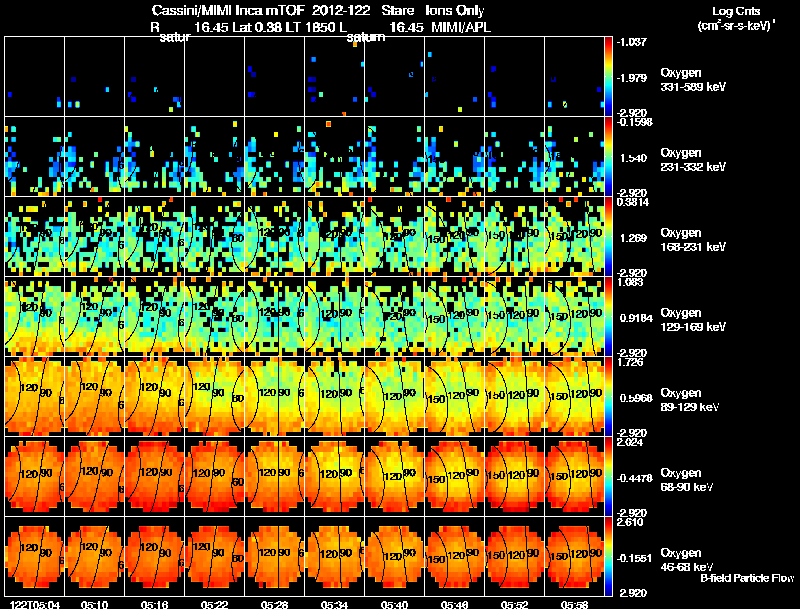Select the 68-90 keV image panel at 05:28

click(x=274, y=476)
